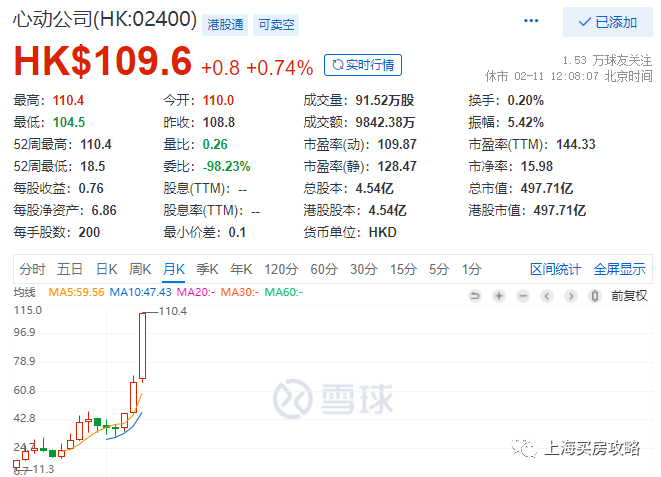Click the 每手股数 value 200
Screen dimensions: 661x477
(x=89, y=232)
